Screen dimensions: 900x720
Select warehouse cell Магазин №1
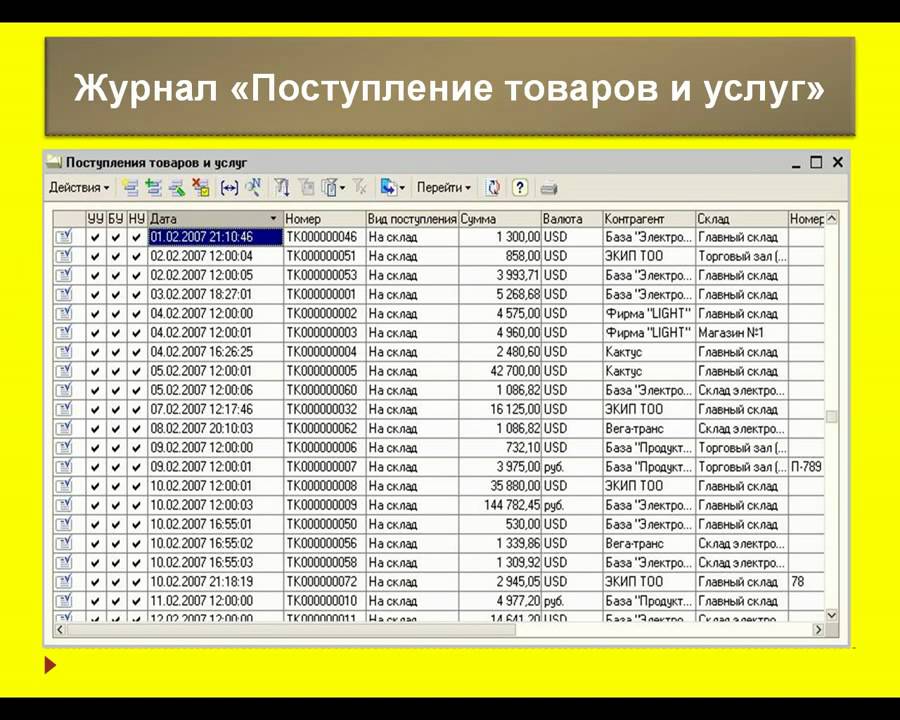(742, 332)
